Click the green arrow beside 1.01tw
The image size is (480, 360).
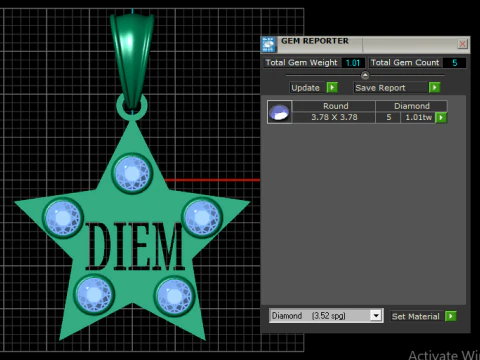[x=441, y=117]
